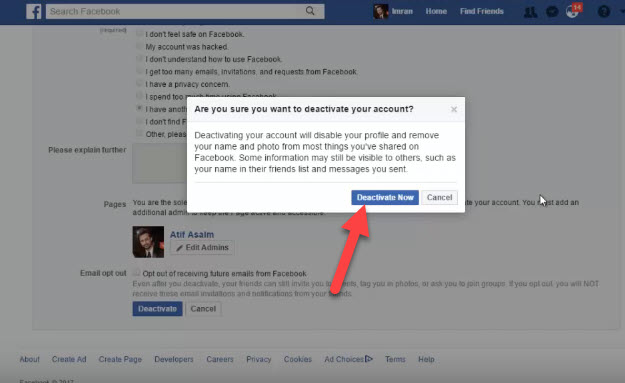Open the Atif Aslam page link
The image size is (625, 383).
point(192,234)
